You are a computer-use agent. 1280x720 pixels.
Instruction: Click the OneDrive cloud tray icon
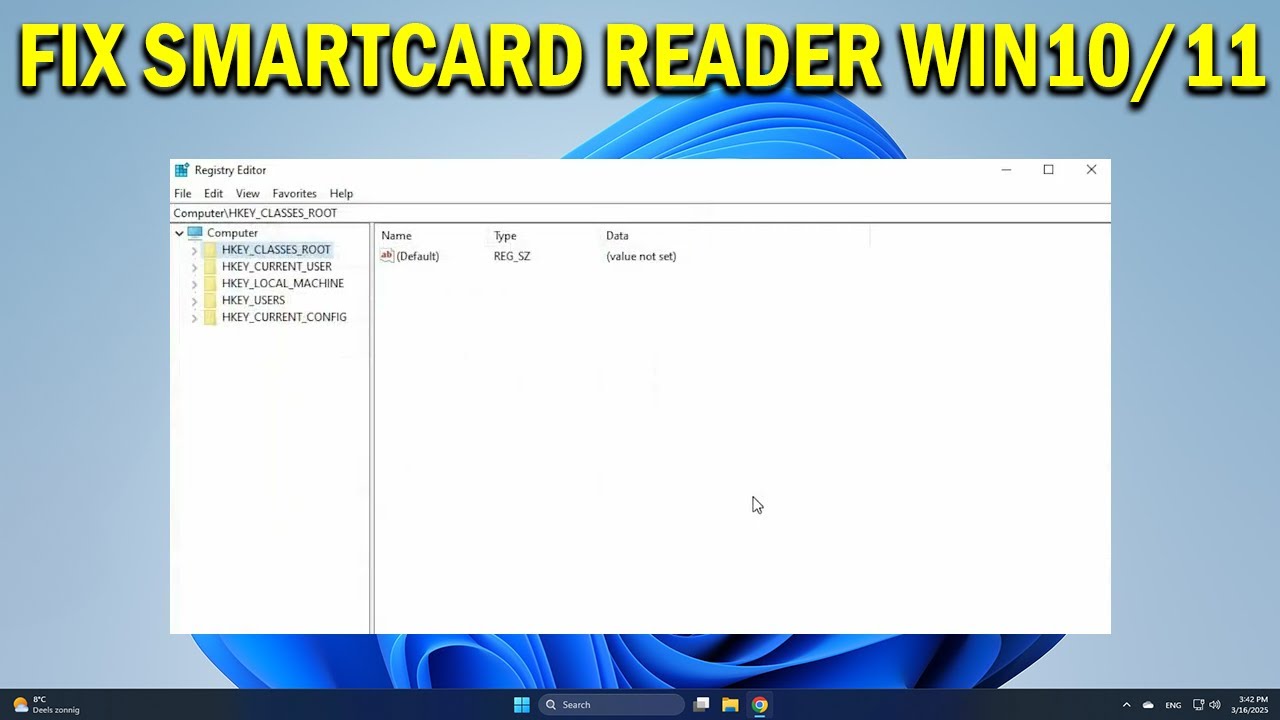click(1148, 705)
